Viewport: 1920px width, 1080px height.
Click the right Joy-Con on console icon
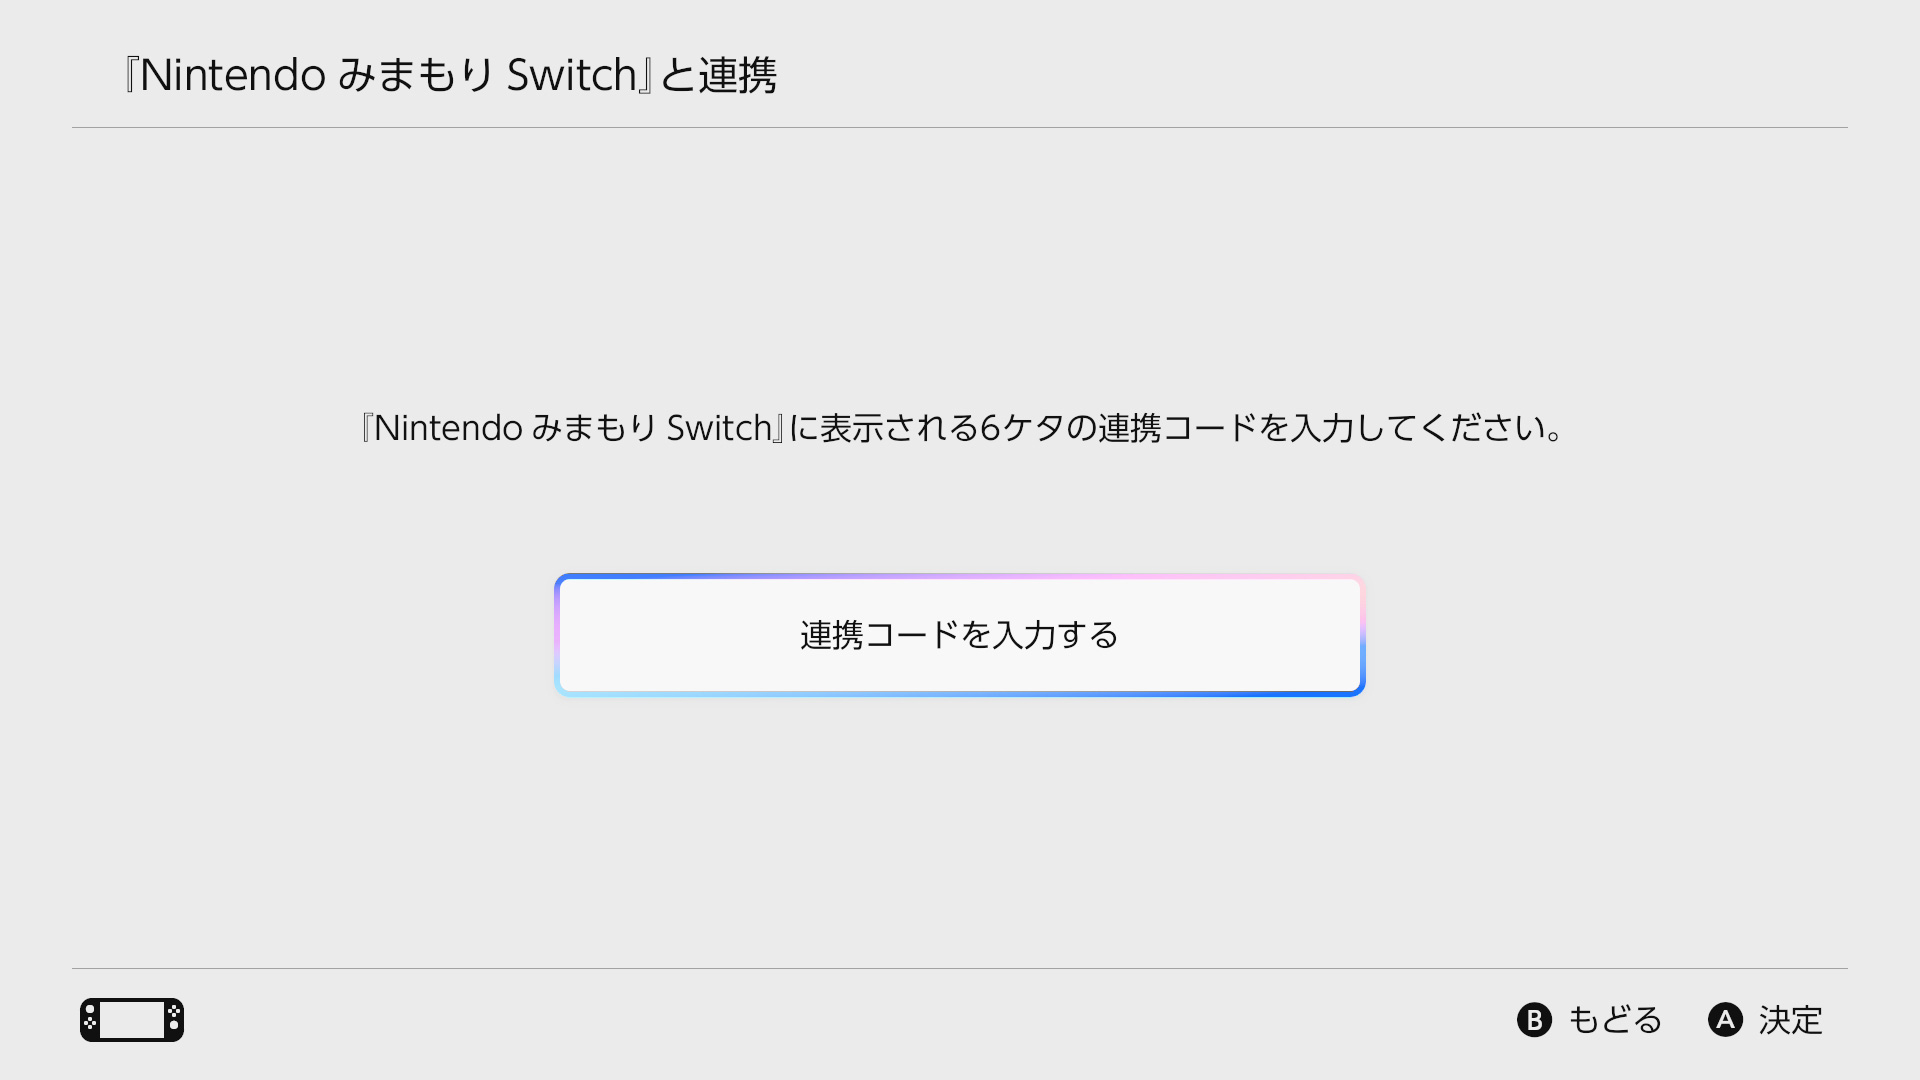click(x=174, y=1020)
